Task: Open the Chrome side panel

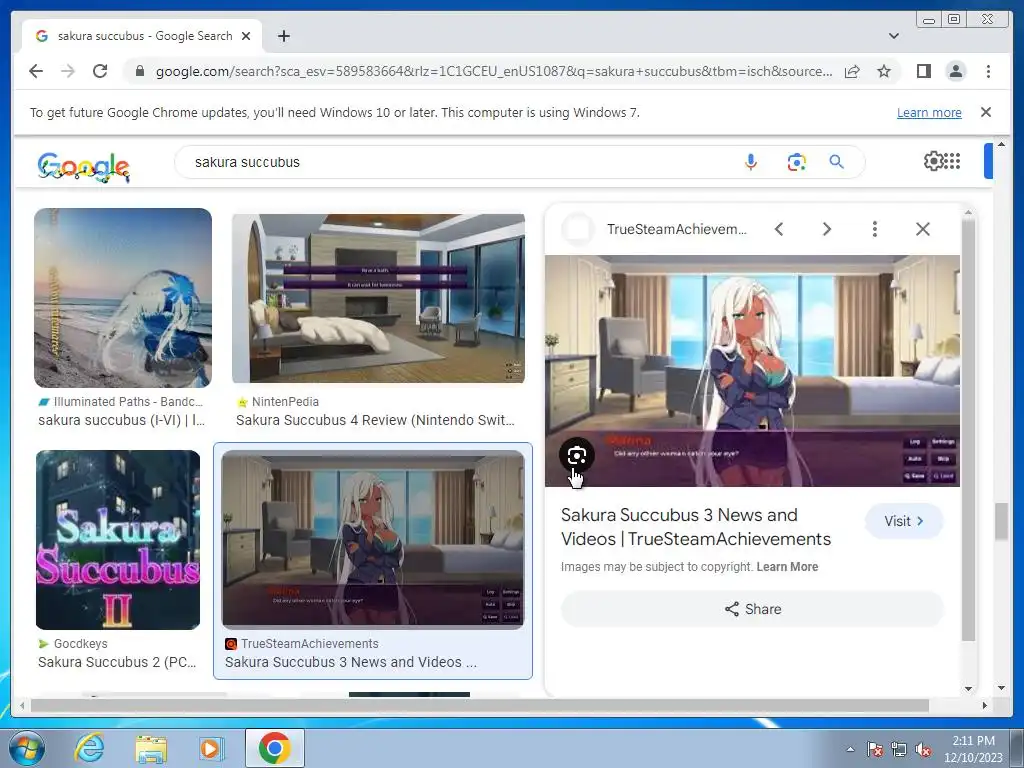Action: 923,71
